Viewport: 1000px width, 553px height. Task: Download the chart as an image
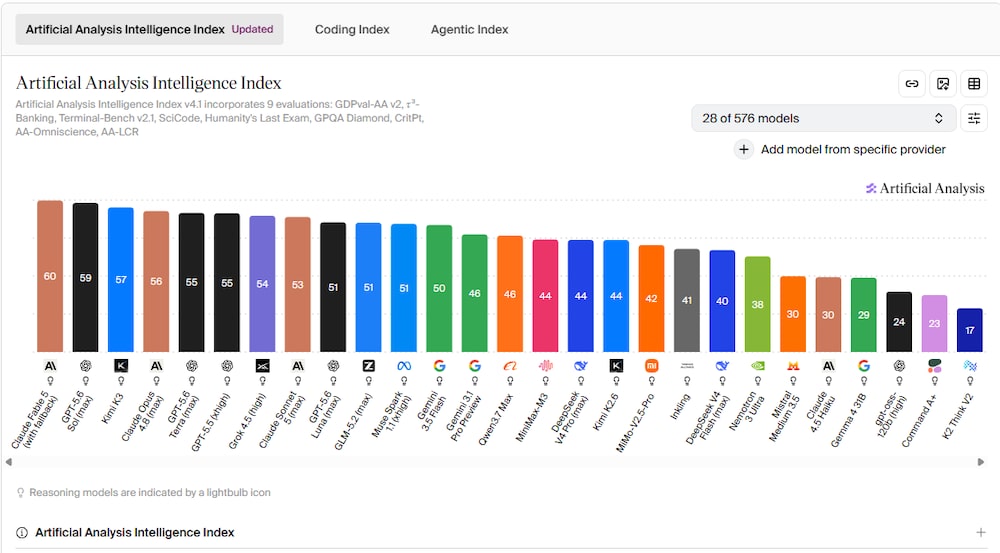pos(943,84)
